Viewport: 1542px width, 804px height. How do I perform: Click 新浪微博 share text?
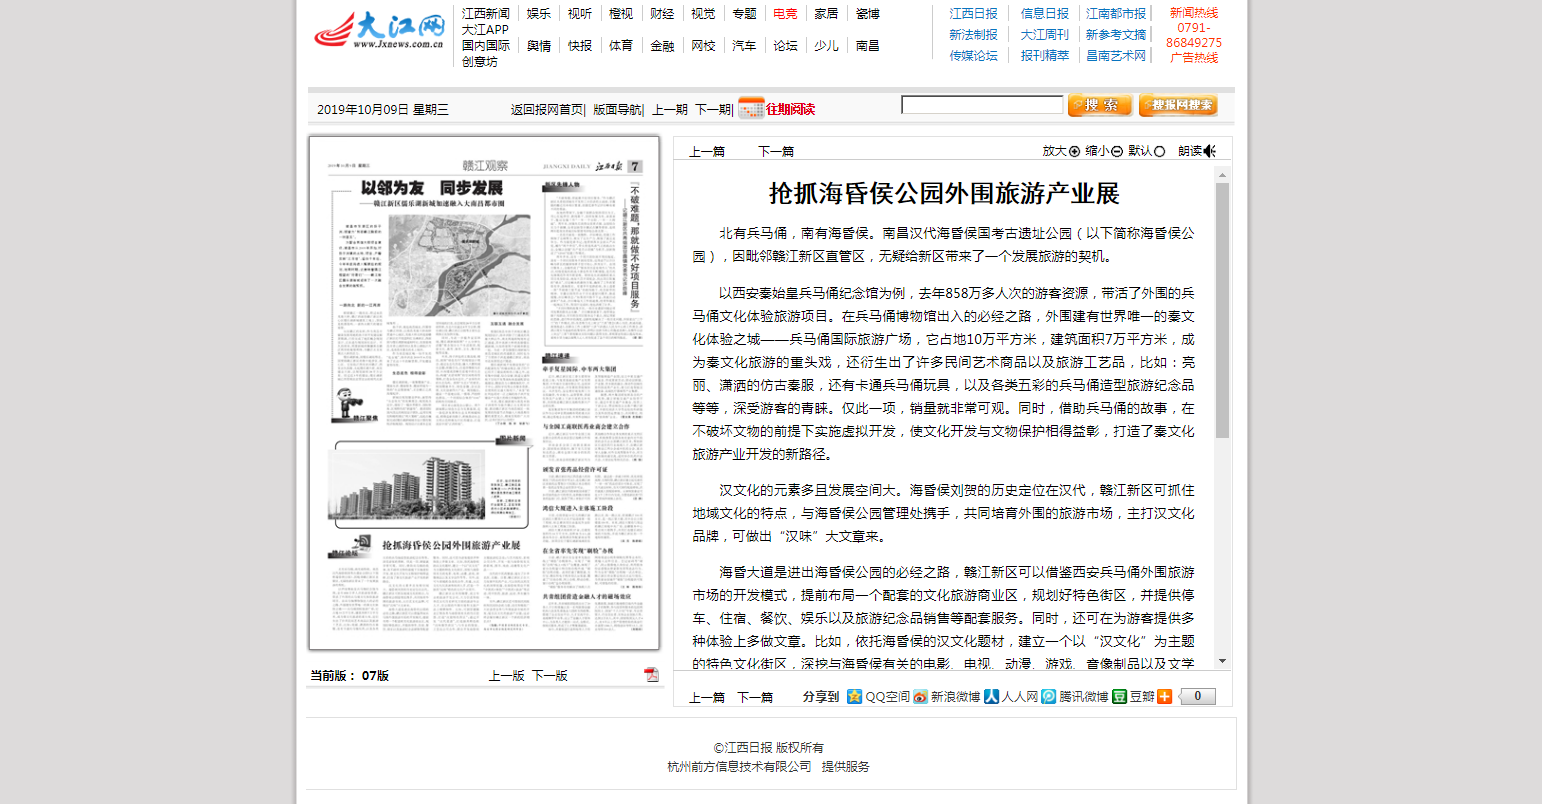click(955, 697)
